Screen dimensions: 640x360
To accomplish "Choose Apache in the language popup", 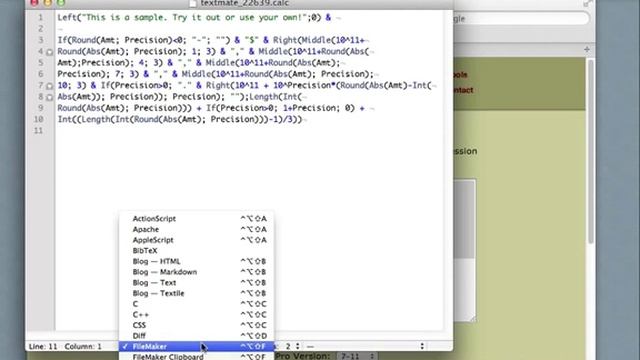I will coord(196,229).
